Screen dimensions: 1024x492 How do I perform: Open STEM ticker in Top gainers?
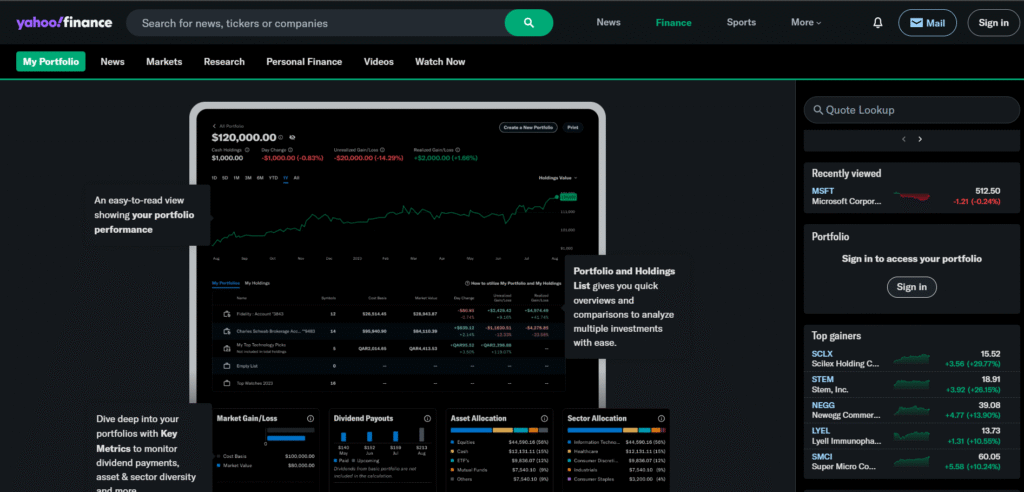(x=823, y=379)
